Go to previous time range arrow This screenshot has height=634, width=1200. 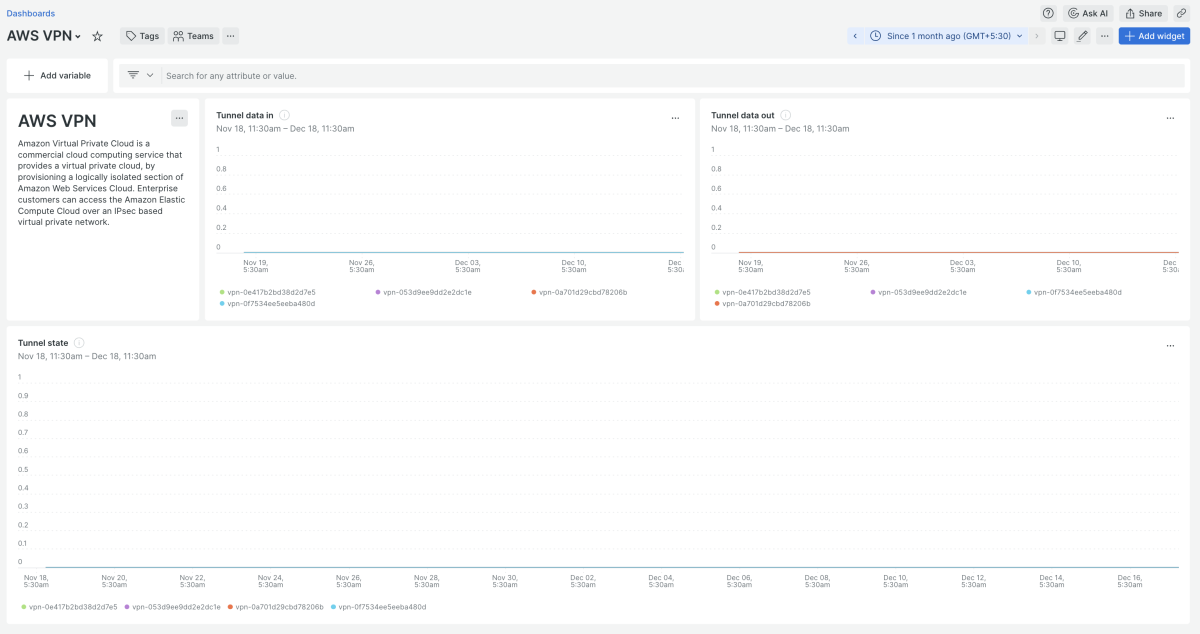(x=855, y=36)
